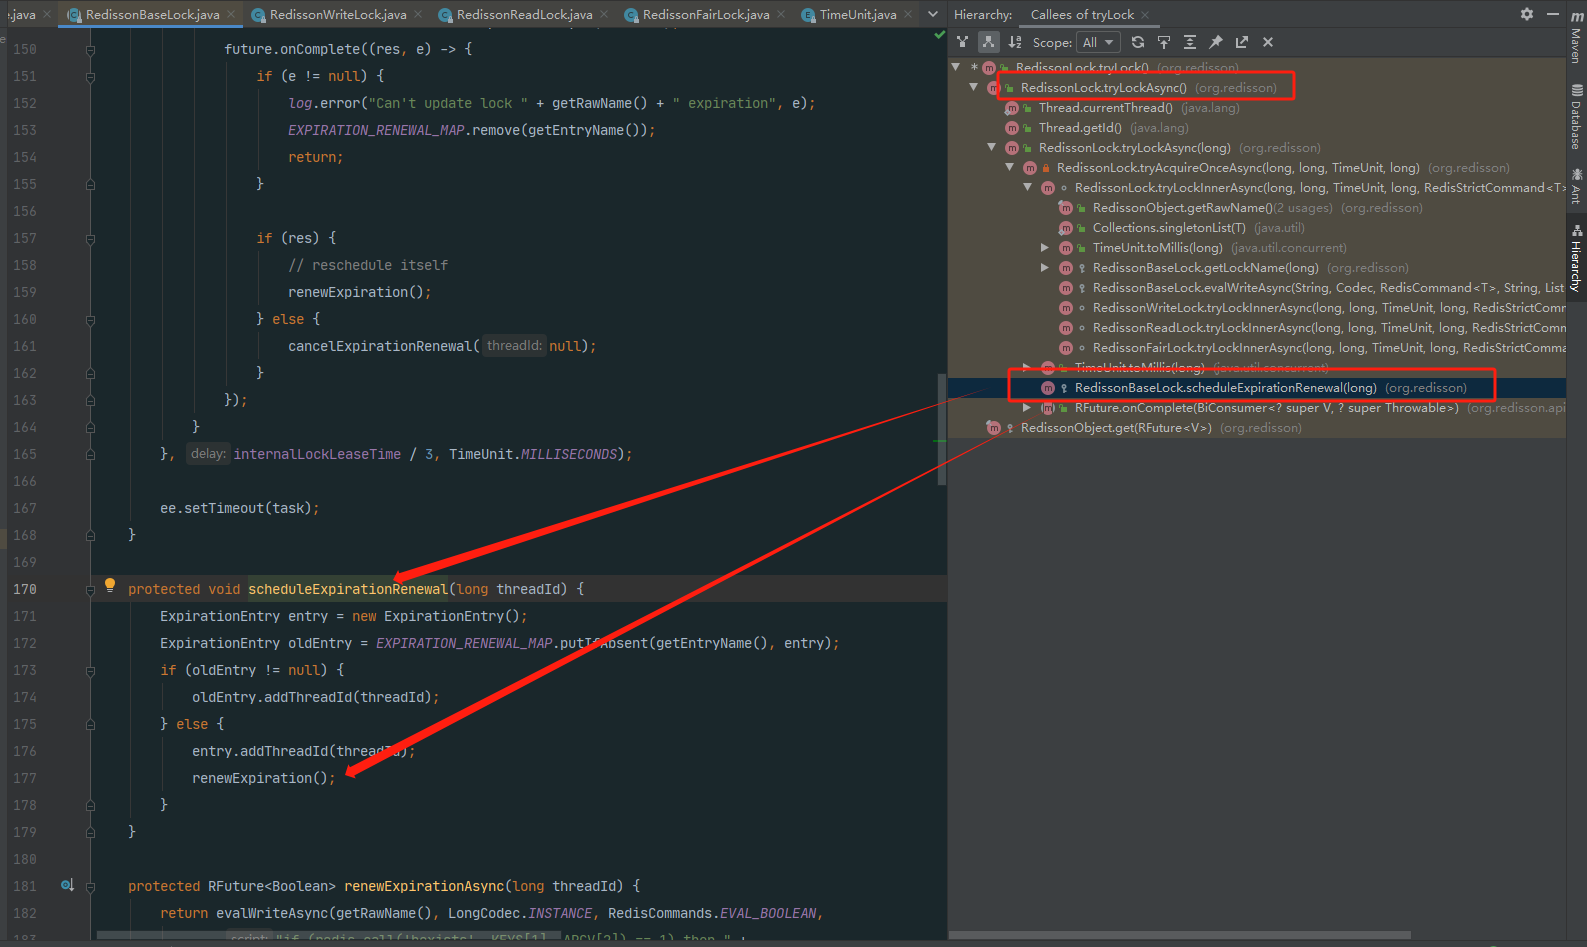The height and width of the screenshot is (947, 1587).
Task: Fold the 'if (e != null)' block
Action: (x=90, y=77)
